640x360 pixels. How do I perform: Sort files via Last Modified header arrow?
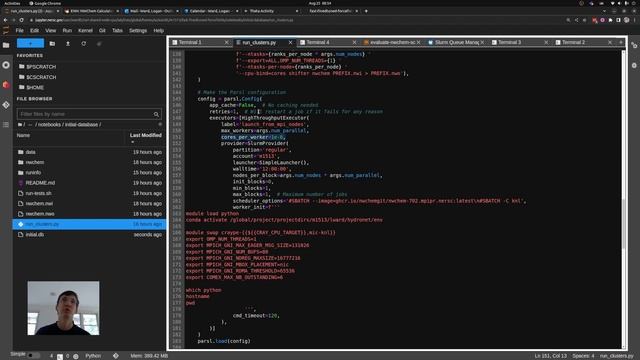pos(133,142)
